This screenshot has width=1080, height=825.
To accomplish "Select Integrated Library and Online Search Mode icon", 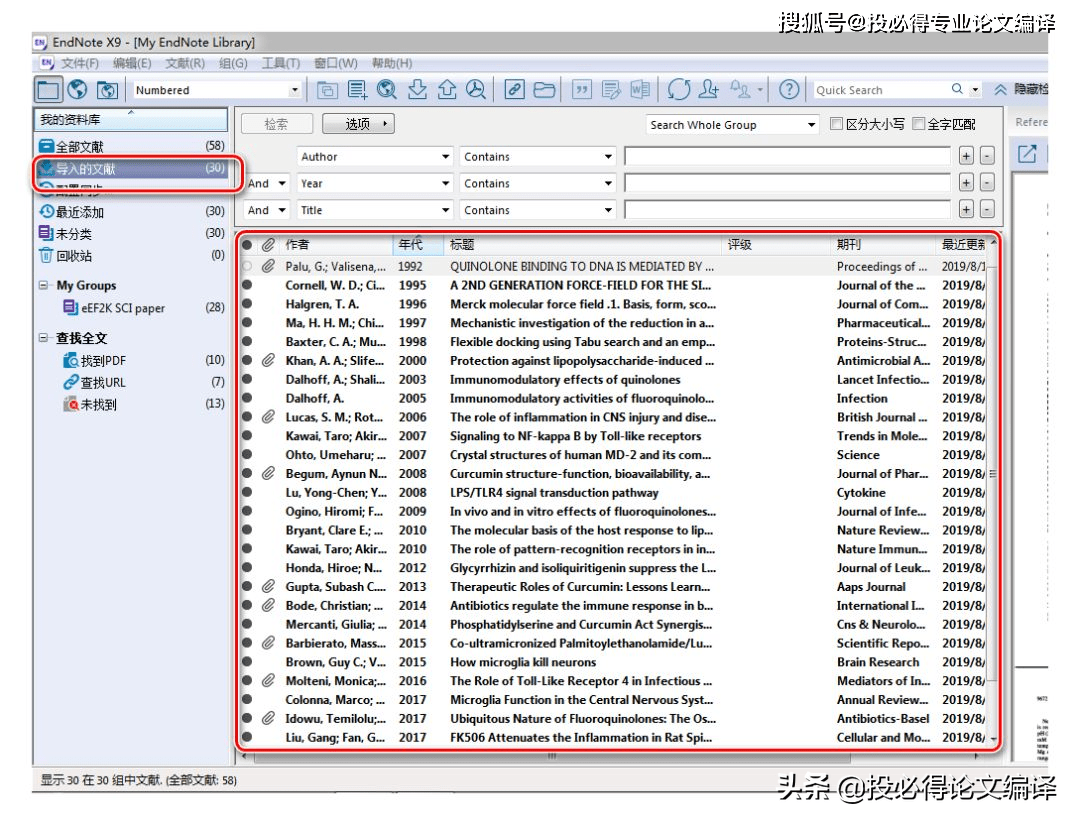I will pyautogui.click(x=107, y=90).
